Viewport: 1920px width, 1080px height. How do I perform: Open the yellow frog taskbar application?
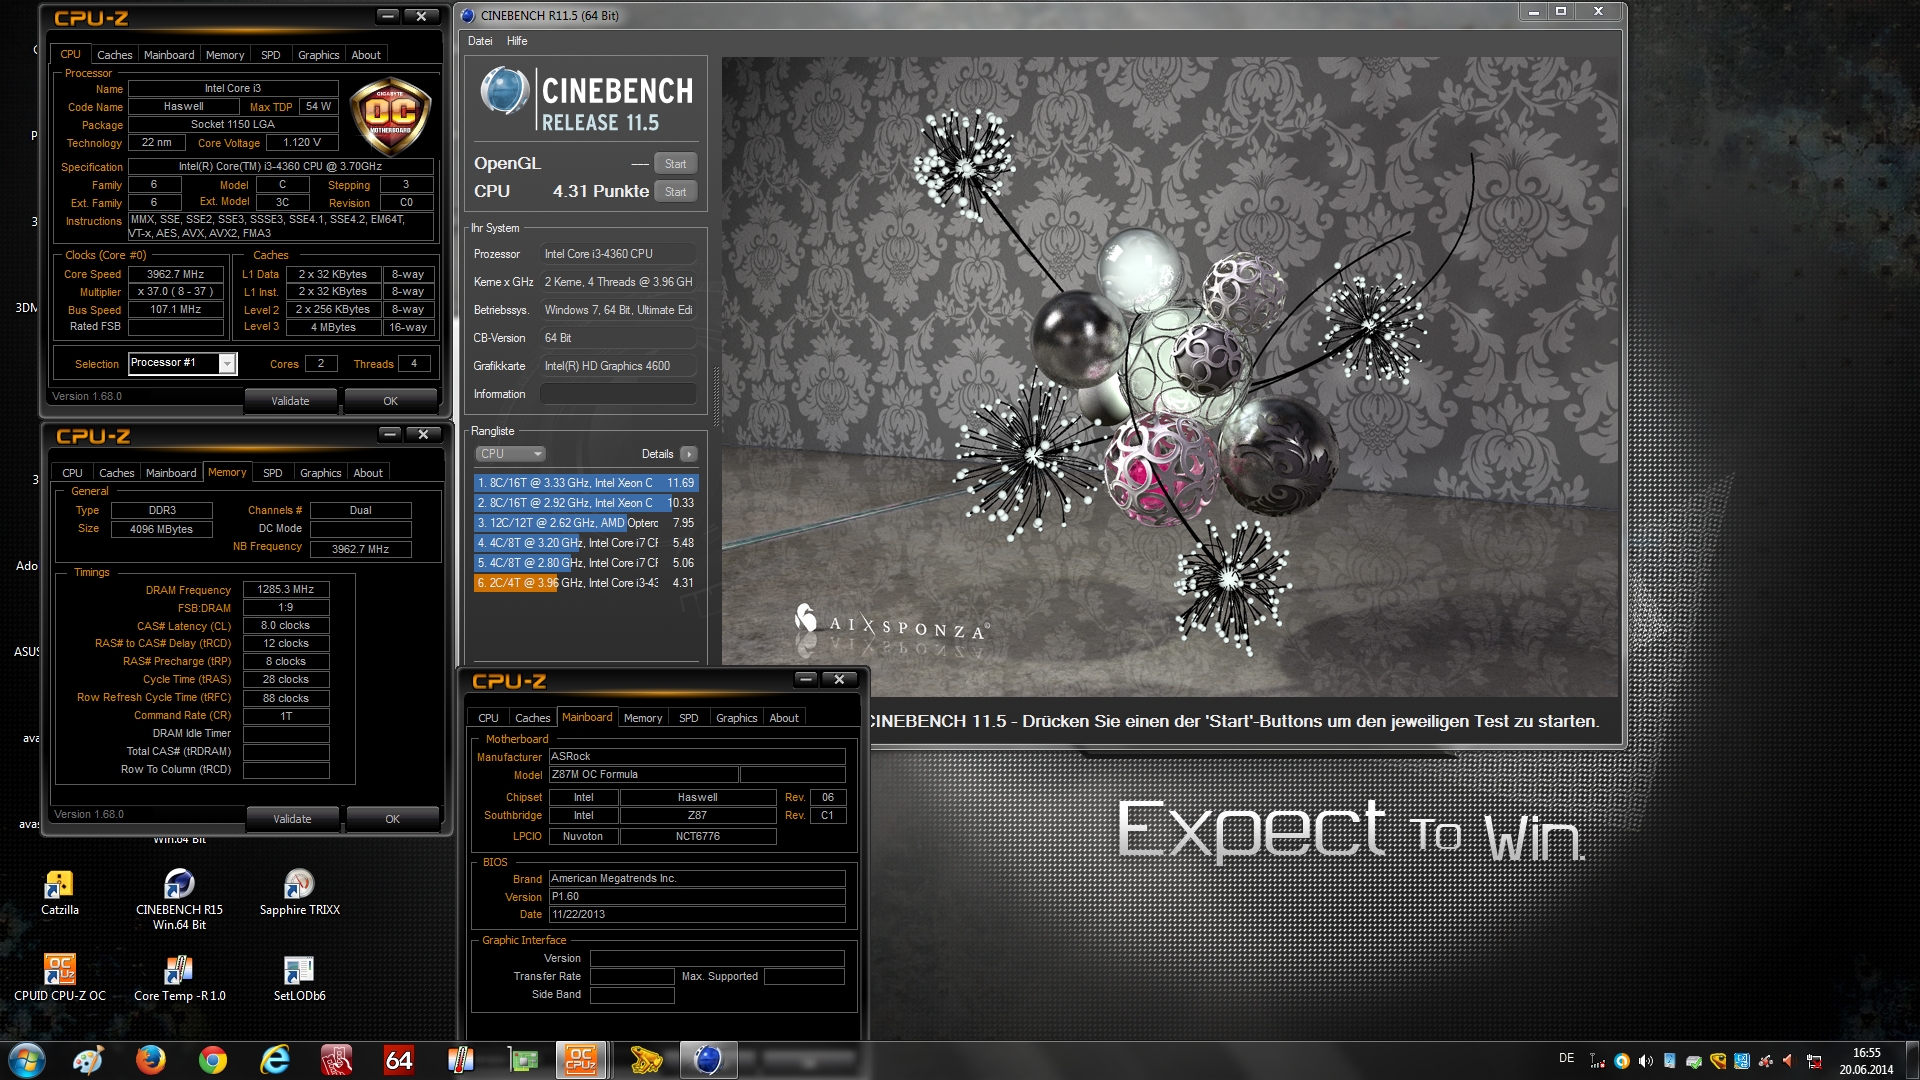(x=646, y=1060)
